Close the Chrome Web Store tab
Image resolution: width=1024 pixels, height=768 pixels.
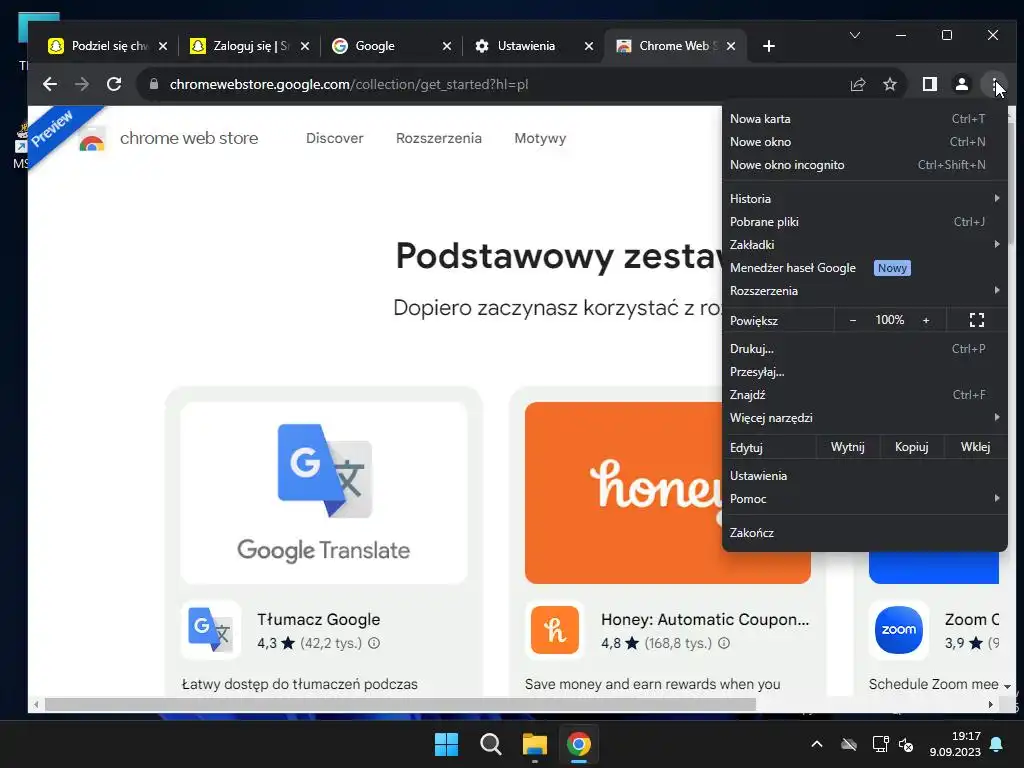(x=731, y=46)
